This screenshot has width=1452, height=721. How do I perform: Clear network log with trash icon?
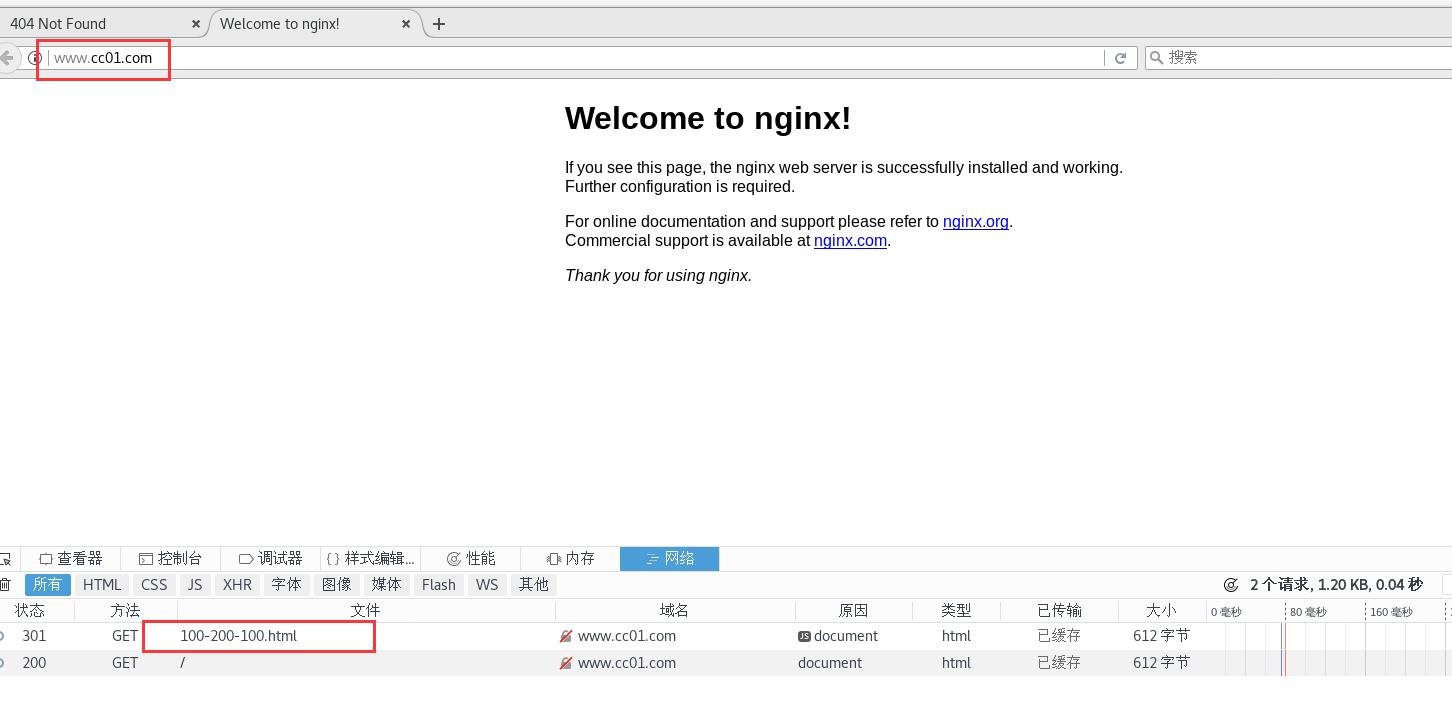[x=5, y=585]
